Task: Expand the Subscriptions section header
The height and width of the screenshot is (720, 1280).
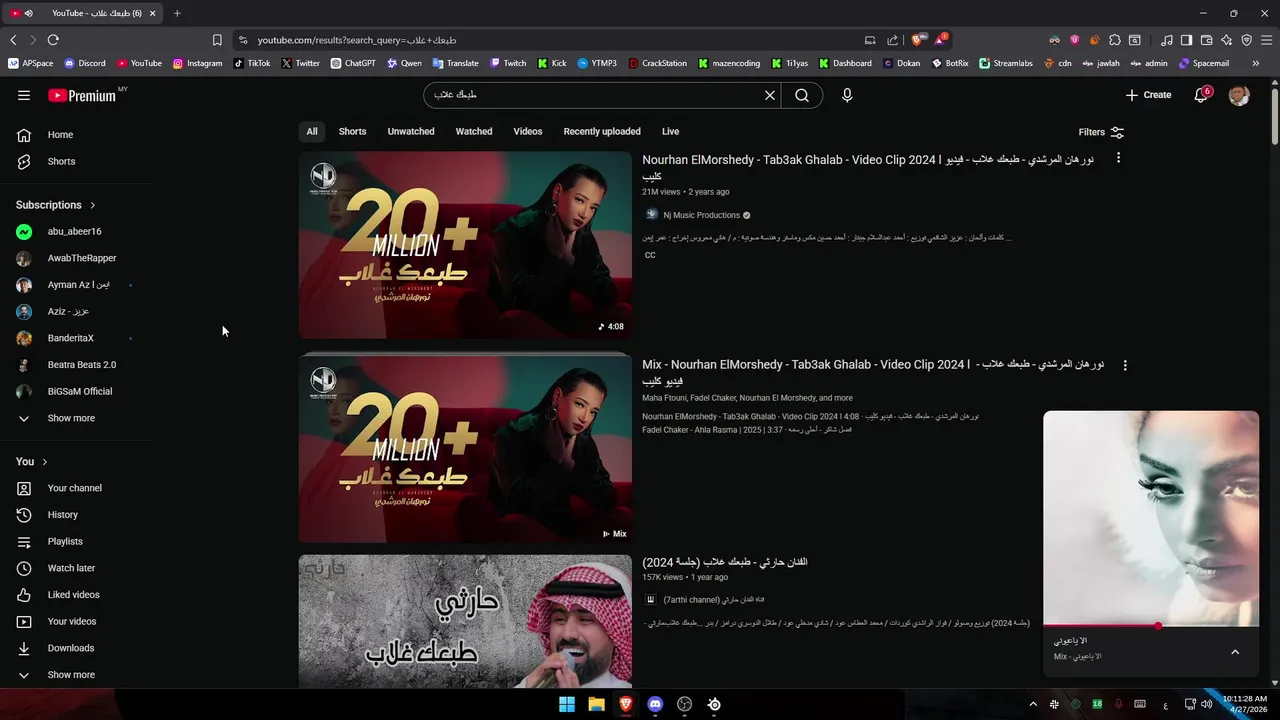Action: point(56,205)
